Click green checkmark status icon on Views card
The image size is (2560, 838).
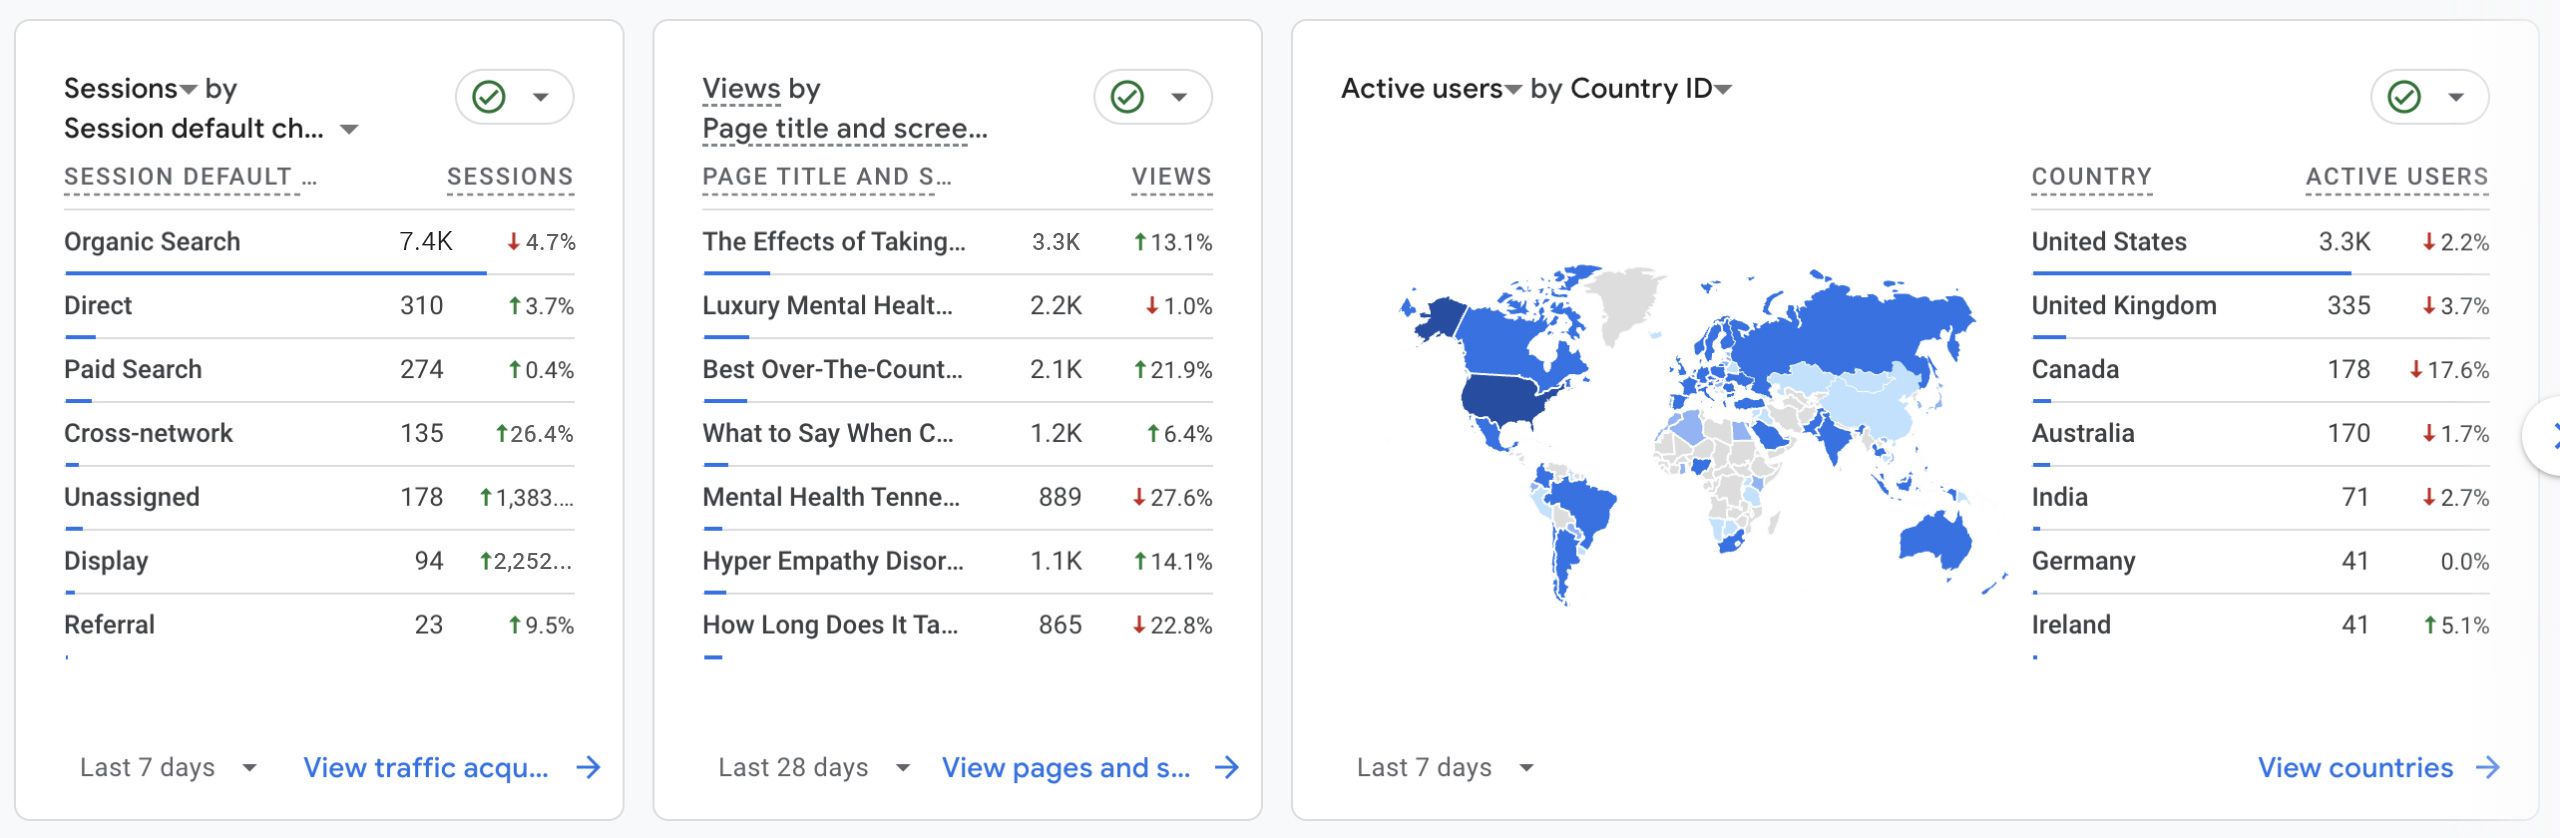pos(1127,97)
